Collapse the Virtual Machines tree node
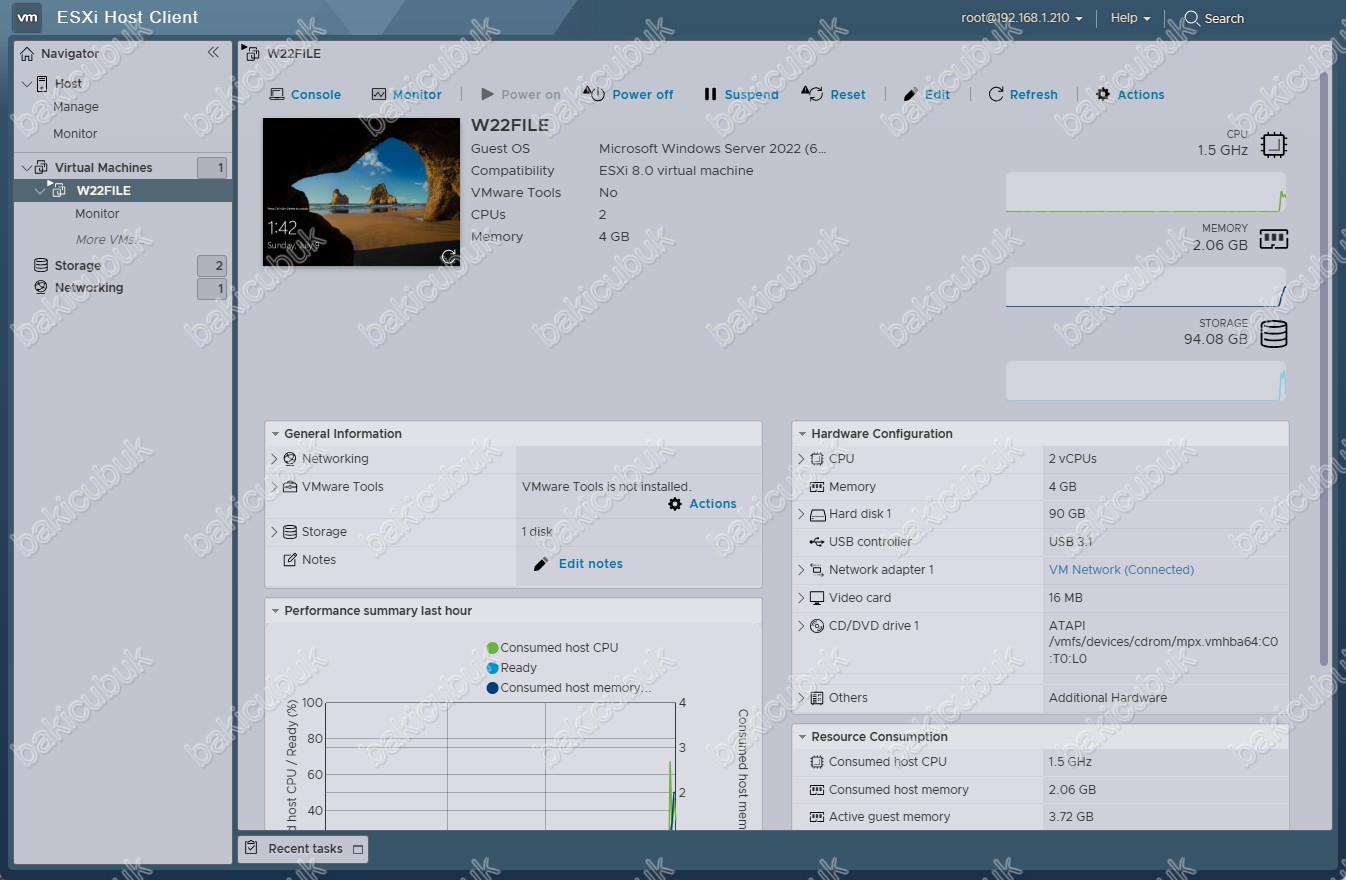This screenshot has height=880, width=1346. point(27,168)
